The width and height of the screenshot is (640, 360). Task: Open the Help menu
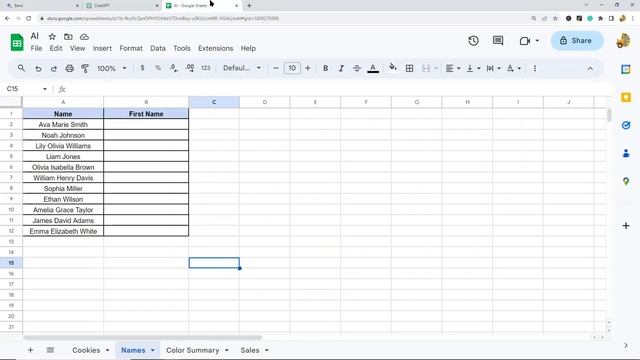pos(248,48)
